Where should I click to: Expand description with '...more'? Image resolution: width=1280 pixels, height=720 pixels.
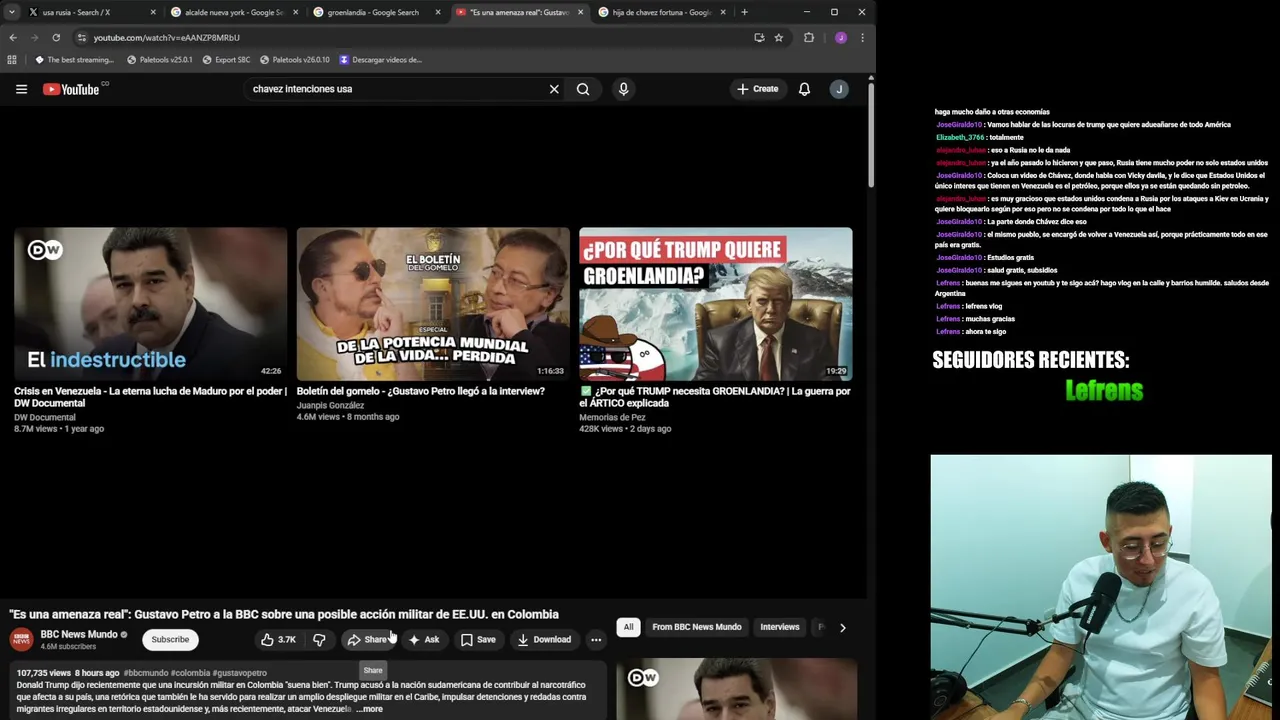click(x=369, y=709)
